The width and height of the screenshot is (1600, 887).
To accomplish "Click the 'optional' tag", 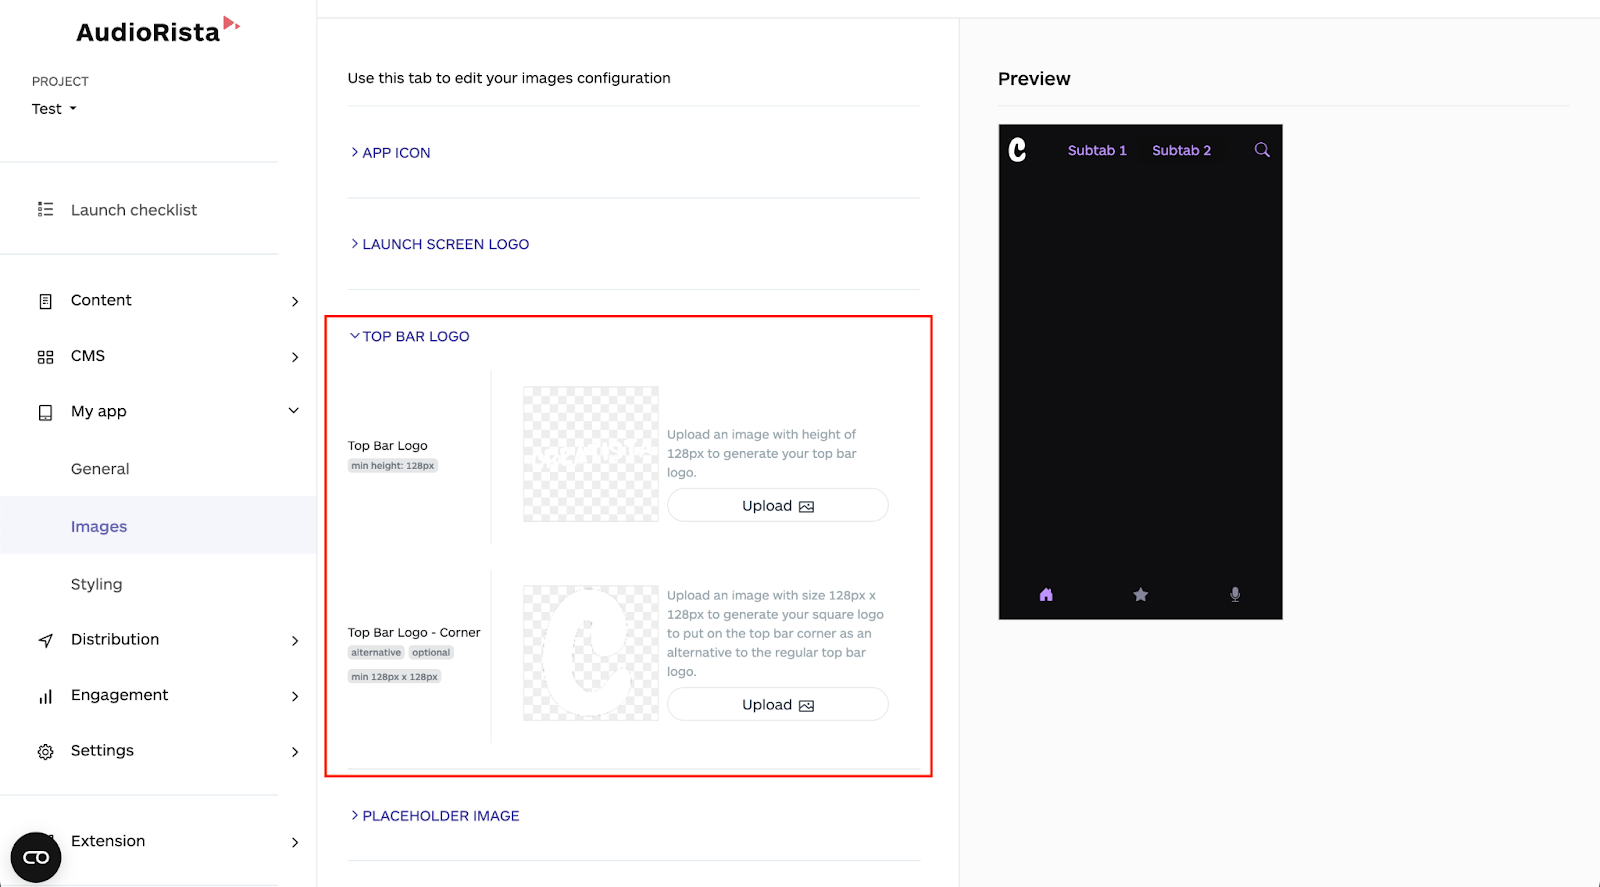I will [431, 652].
